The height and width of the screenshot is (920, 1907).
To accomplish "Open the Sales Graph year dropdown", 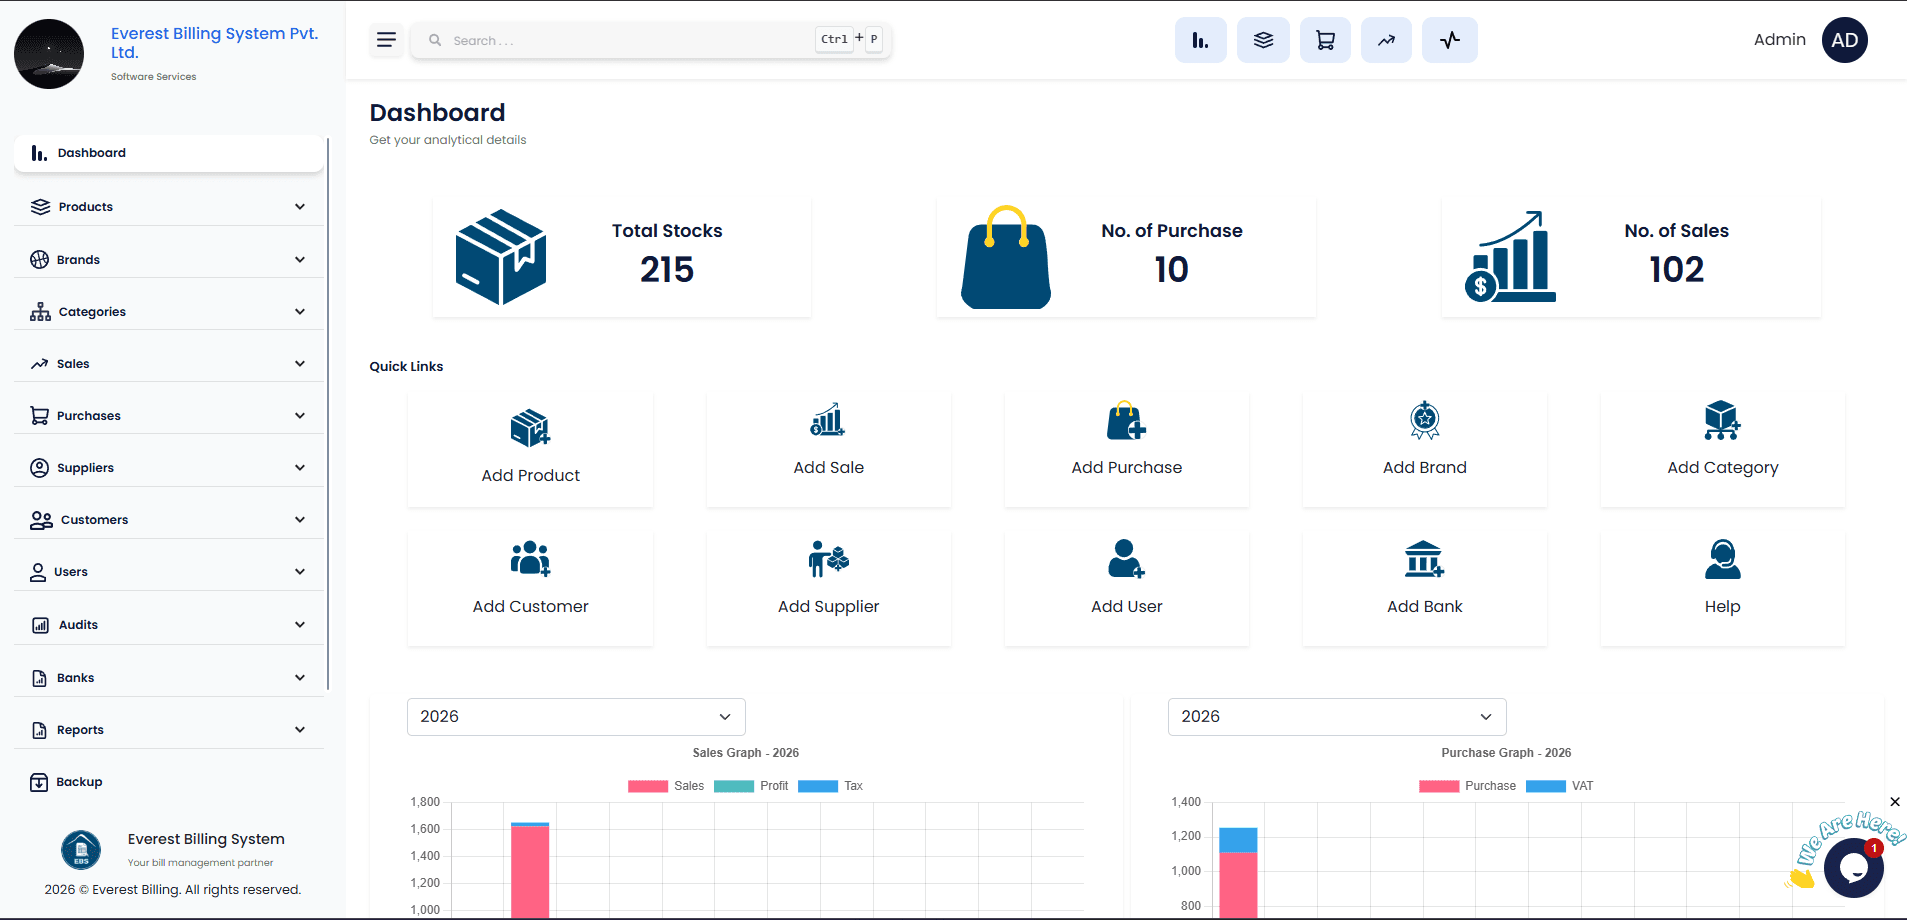I will pos(576,717).
